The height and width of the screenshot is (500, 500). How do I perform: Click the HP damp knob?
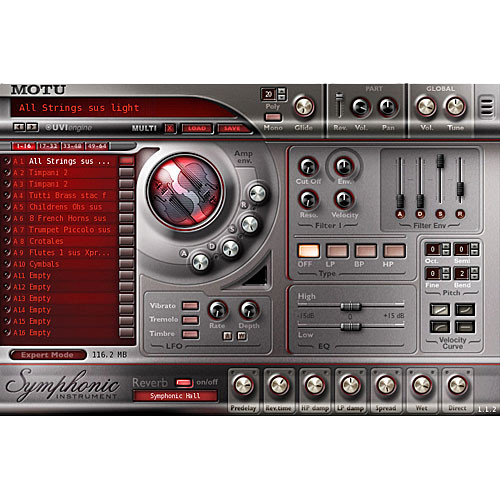(x=315, y=385)
